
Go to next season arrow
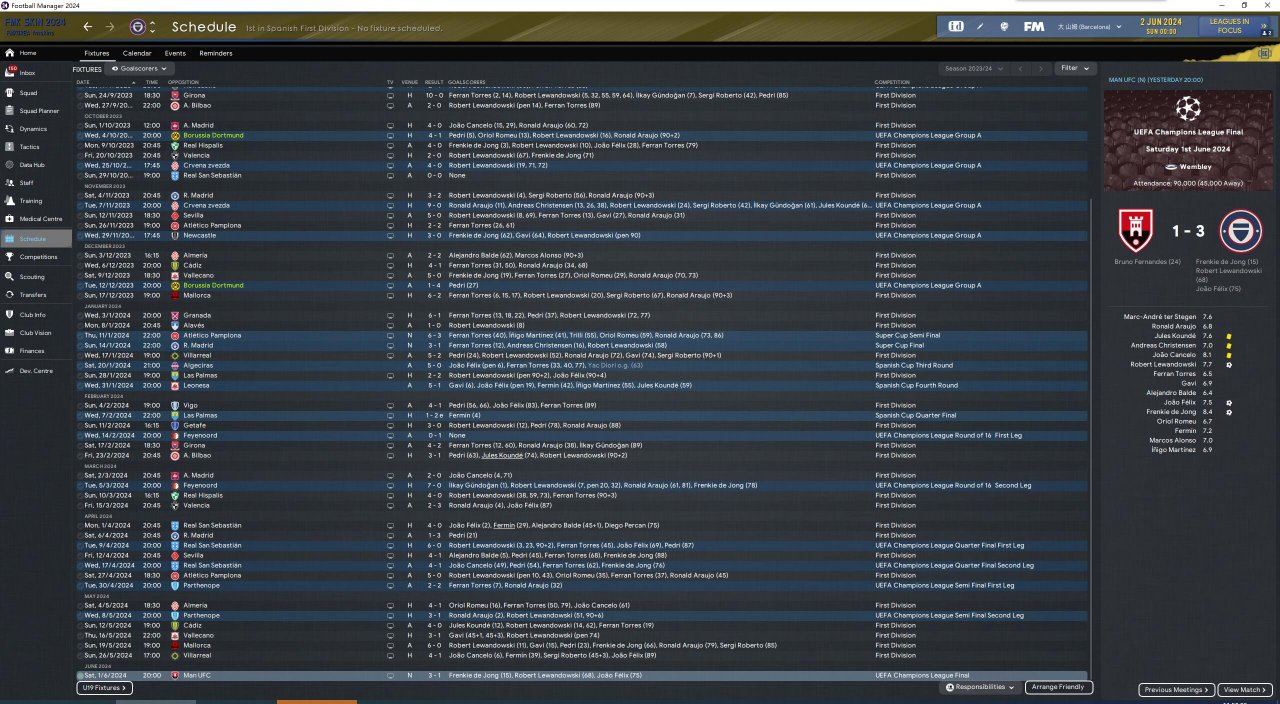pyautogui.click(x=1041, y=69)
